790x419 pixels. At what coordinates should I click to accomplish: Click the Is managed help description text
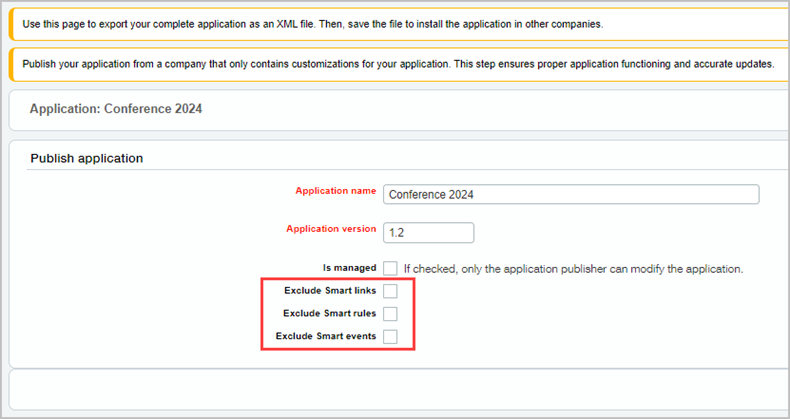click(x=573, y=269)
